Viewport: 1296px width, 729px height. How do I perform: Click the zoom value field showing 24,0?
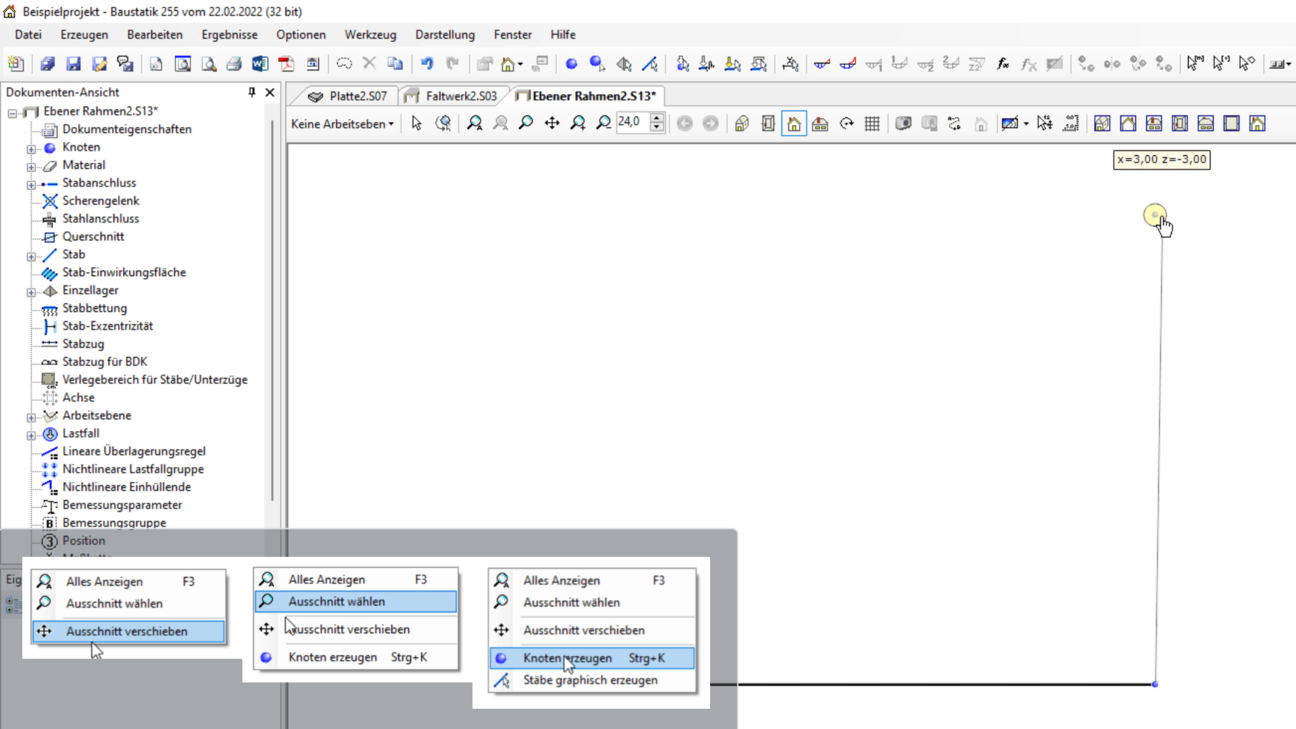[631, 123]
